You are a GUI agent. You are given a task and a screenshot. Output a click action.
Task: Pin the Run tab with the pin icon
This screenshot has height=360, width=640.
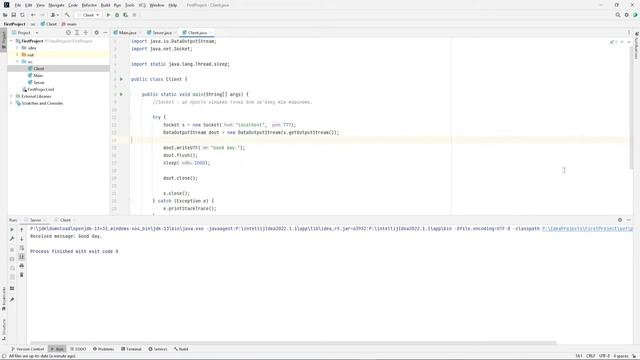coord(12,300)
